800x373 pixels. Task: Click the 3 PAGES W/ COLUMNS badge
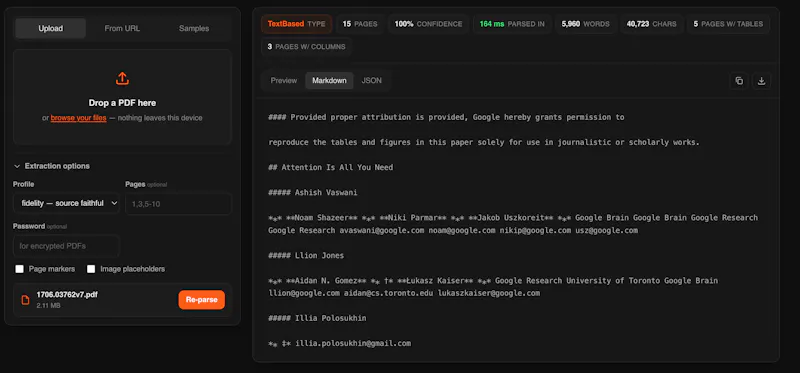pyautogui.click(x=306, y=46)
